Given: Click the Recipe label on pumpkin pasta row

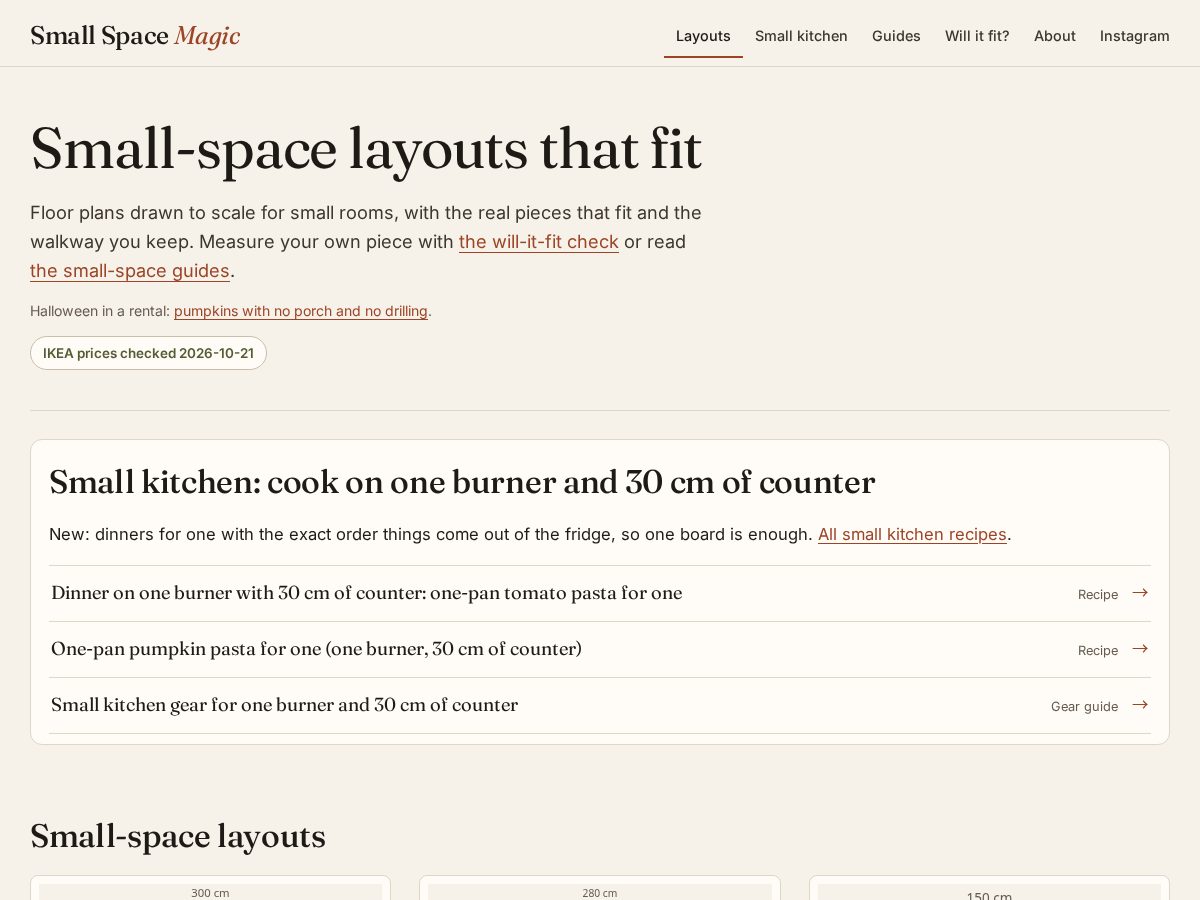Looking at the screenshot, I should pyautogui.click(x=1098, y=650).
